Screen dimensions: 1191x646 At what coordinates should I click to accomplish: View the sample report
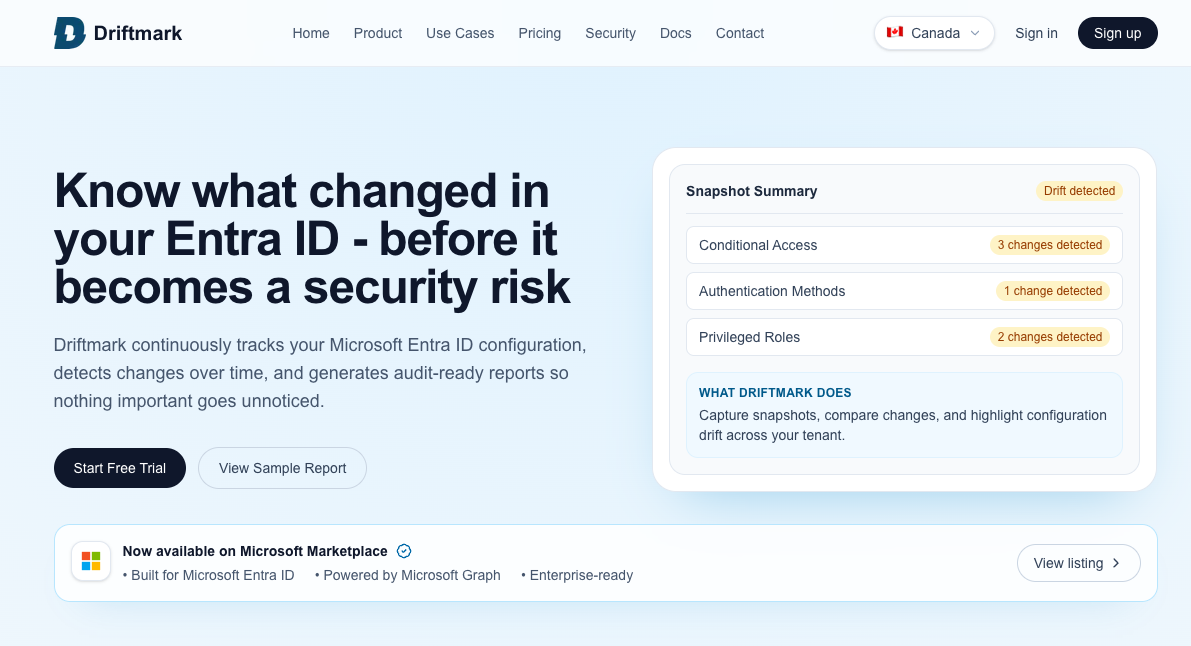point(283,468)
